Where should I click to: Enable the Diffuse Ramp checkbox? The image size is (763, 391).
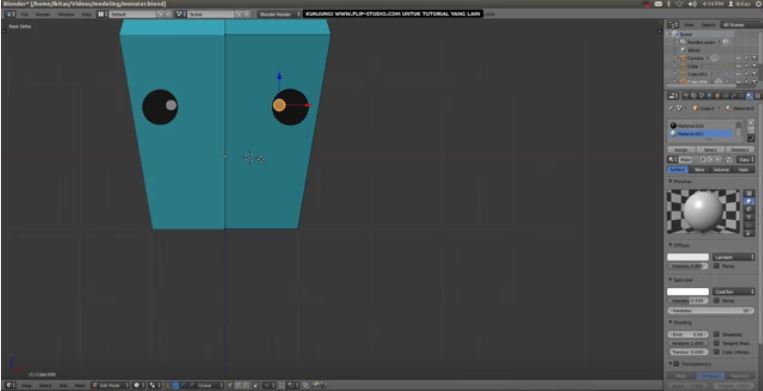coord(716,266)
